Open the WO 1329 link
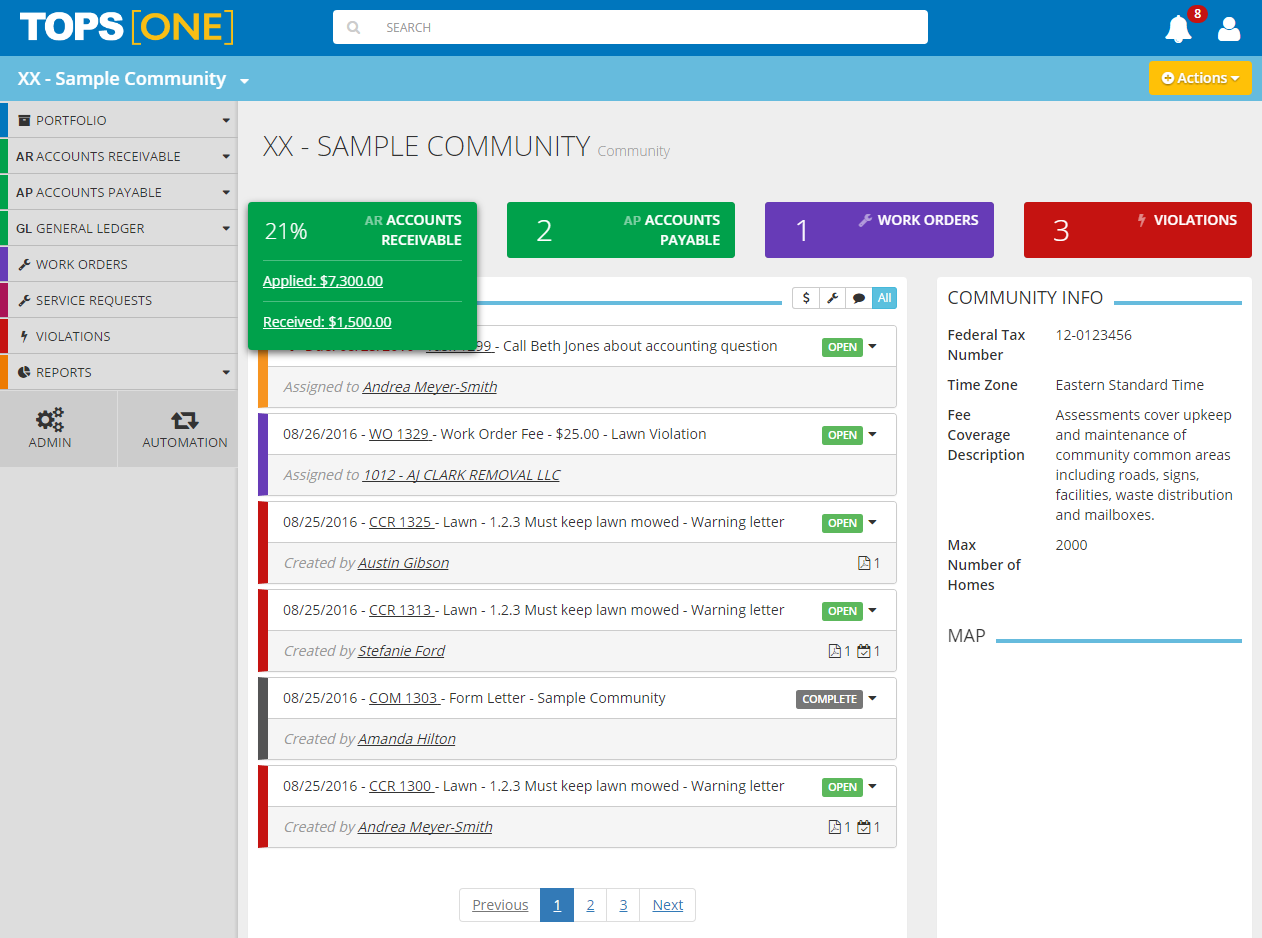This screenshot has width=1262, height=938. (400, 434)
